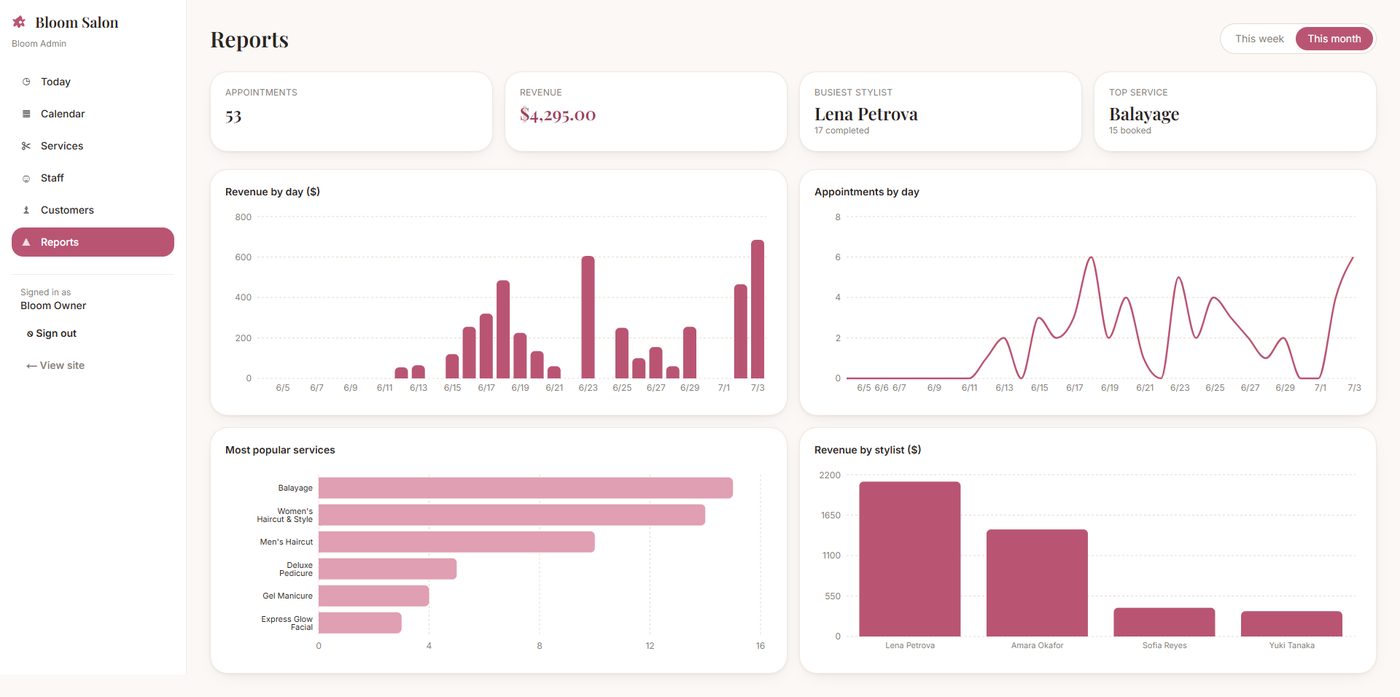
Task: Click the 'Lena Petrova' stylist axis label
Action: [x=910, y=646]
